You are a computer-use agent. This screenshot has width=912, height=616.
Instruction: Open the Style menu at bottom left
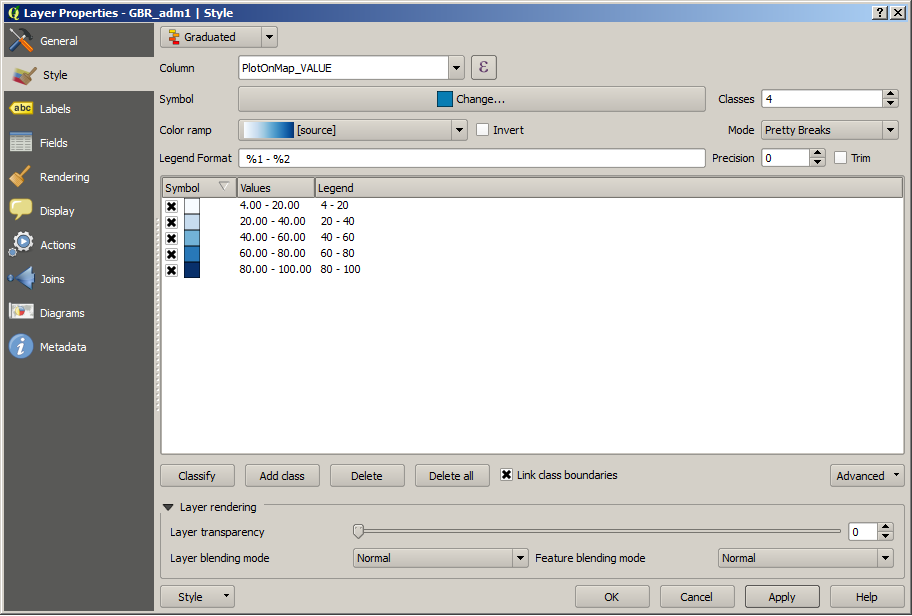pyautogui.click(x=197, y=596)
